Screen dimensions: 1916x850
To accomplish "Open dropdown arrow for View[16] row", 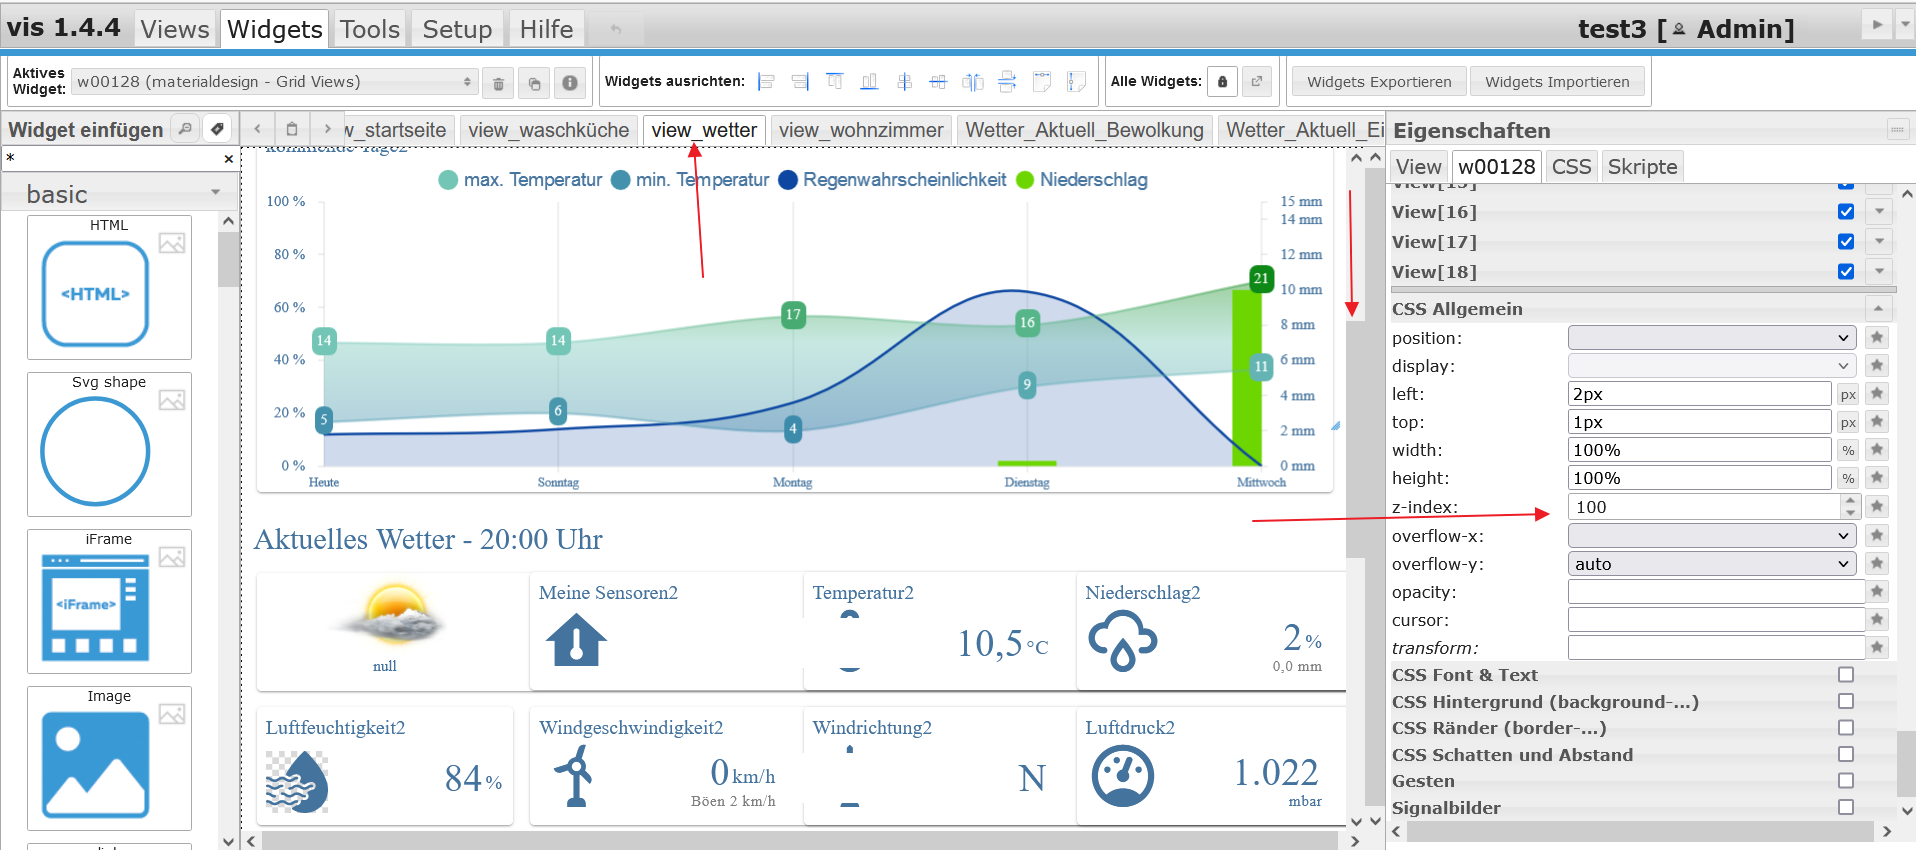I will pyautogui.click(x=1879, y=212).
